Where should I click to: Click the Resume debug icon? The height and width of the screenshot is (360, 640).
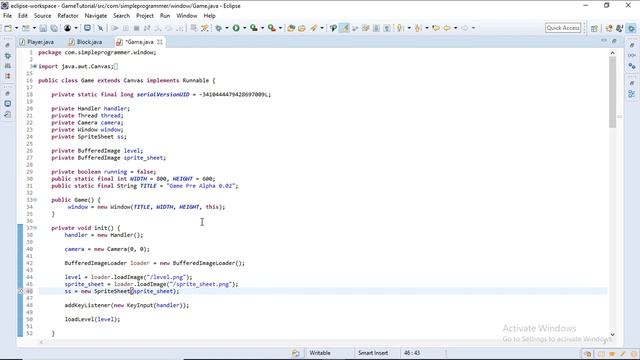click(x=115, y=28)
